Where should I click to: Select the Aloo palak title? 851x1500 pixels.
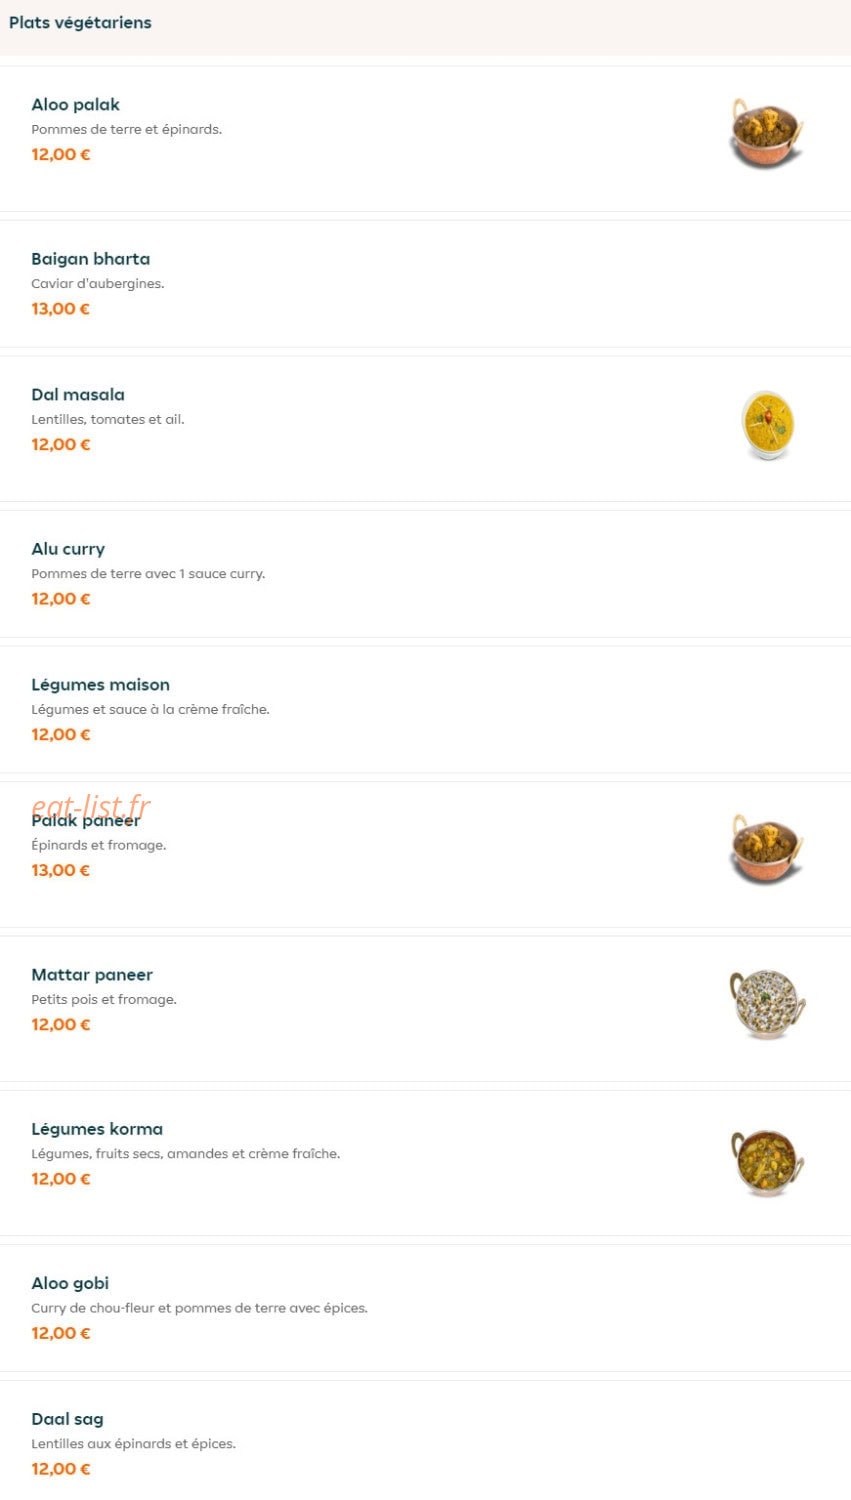(x=75, y=104)
